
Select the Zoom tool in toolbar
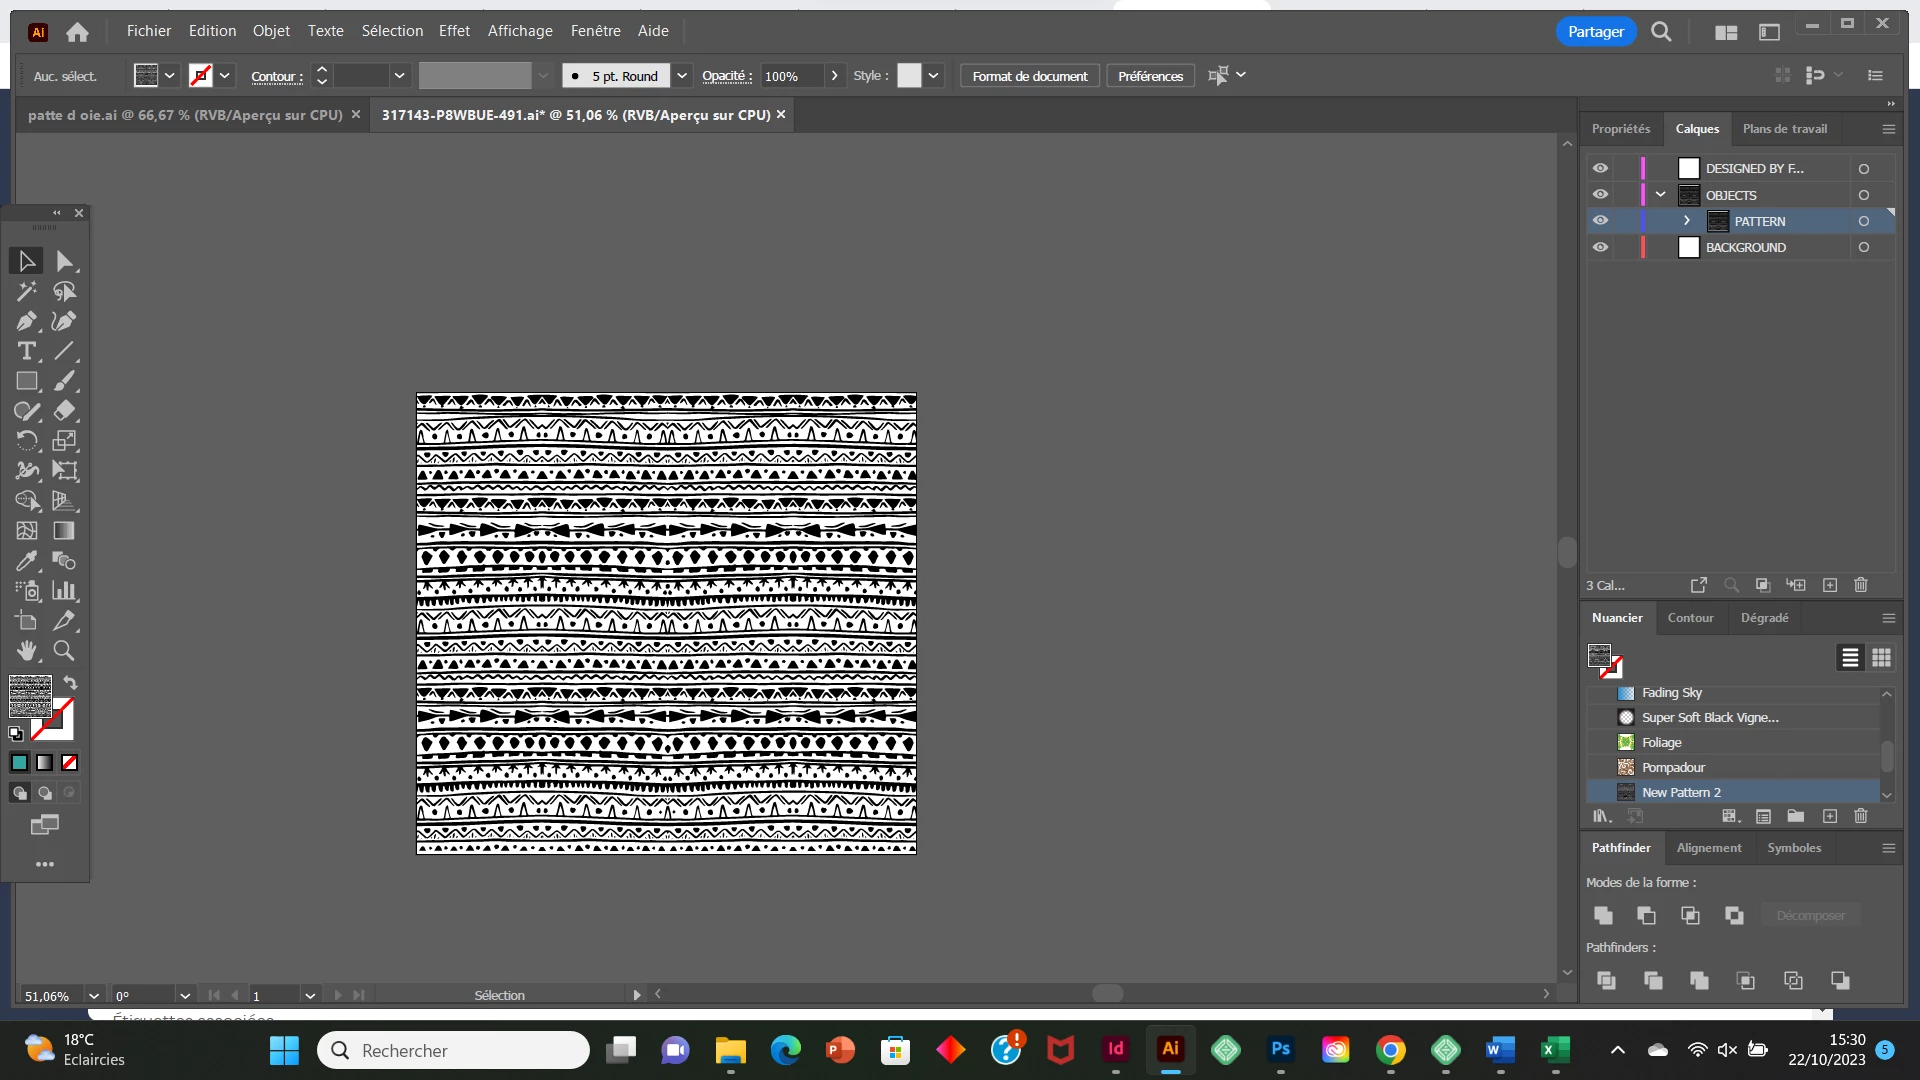pos(64,651)
